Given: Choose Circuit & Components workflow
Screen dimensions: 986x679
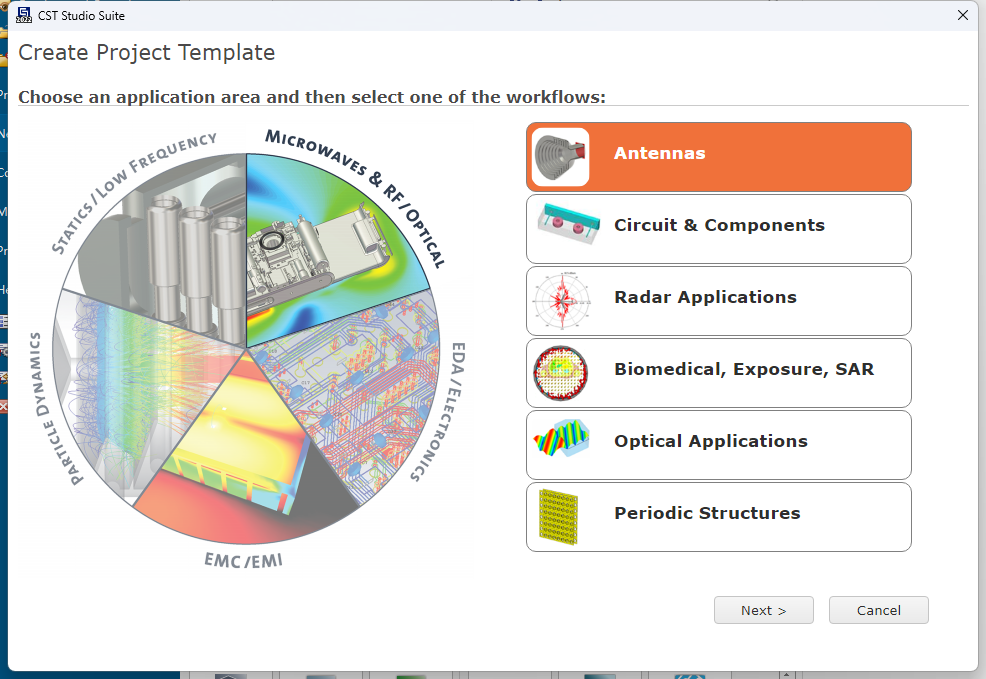Looking at the screenshot, I should pyautogui.click(x=719, y=229).
